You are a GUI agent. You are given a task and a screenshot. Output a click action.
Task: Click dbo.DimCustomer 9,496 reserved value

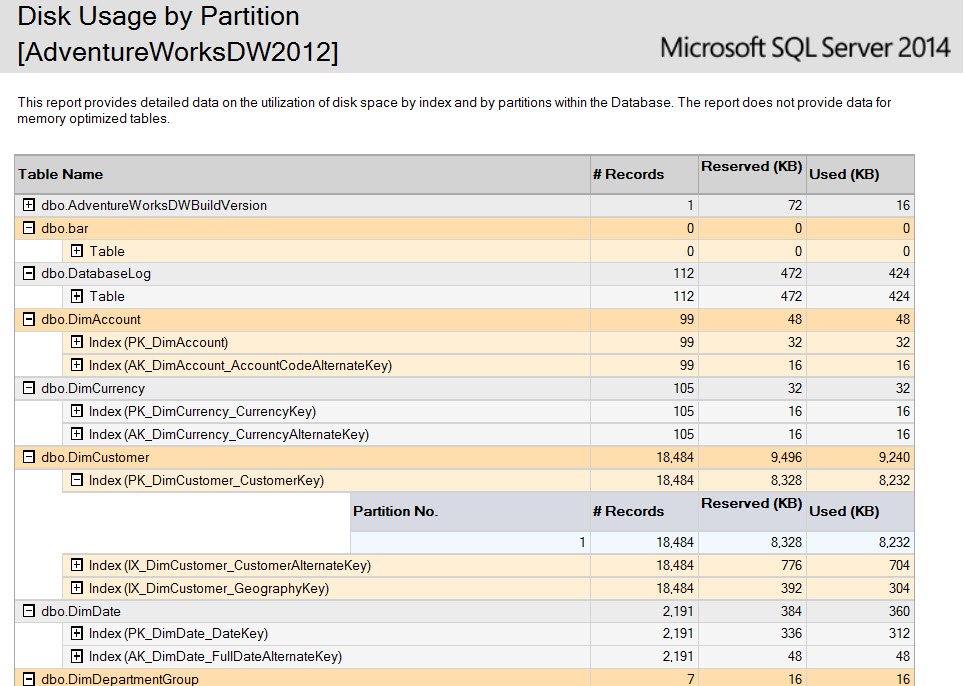point(784,457)
